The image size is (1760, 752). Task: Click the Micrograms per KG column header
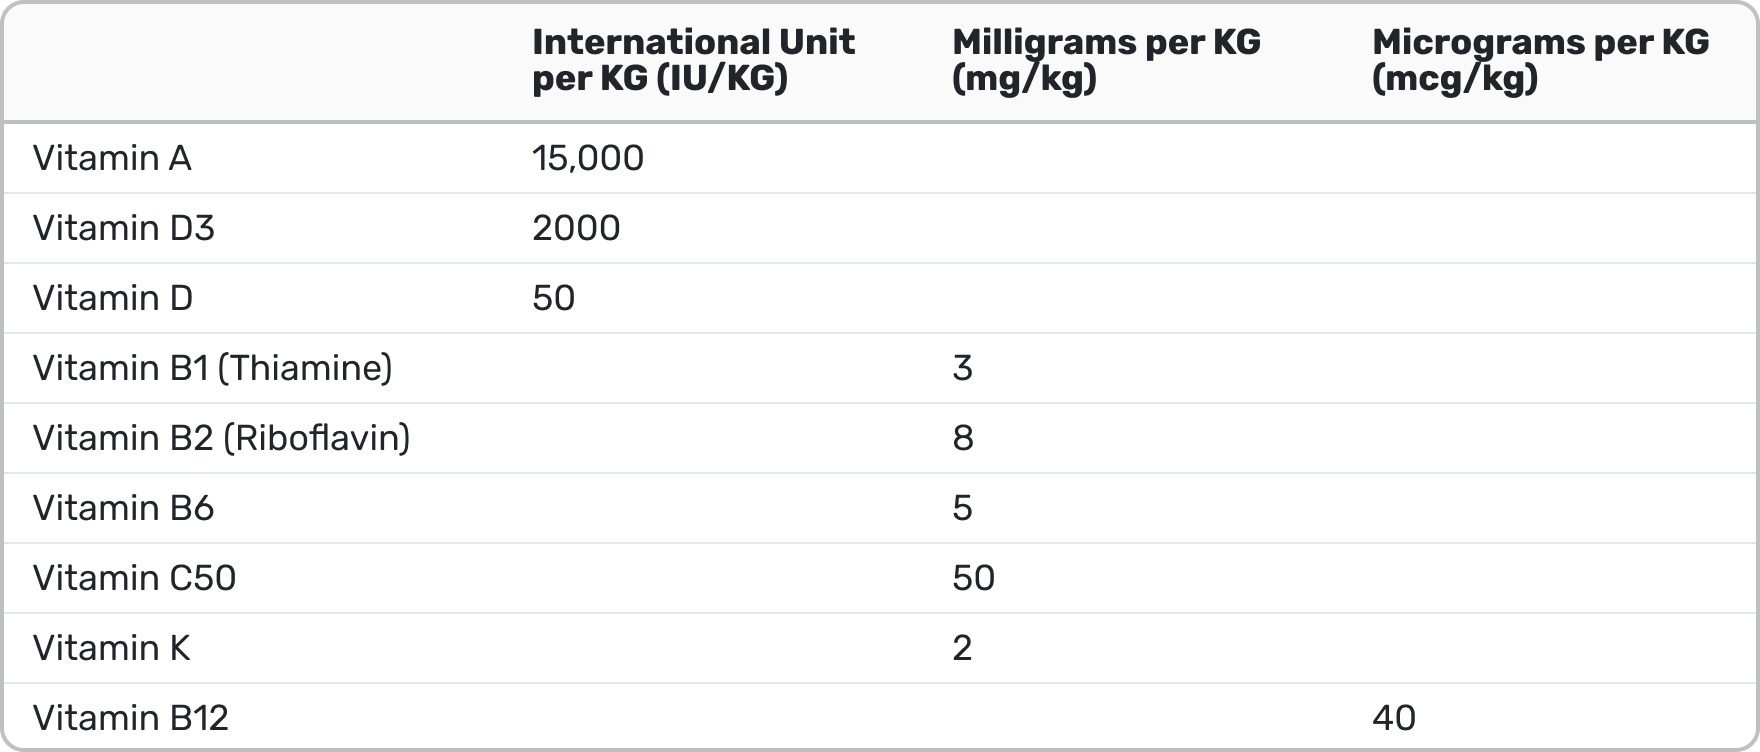coord(1540,60)
